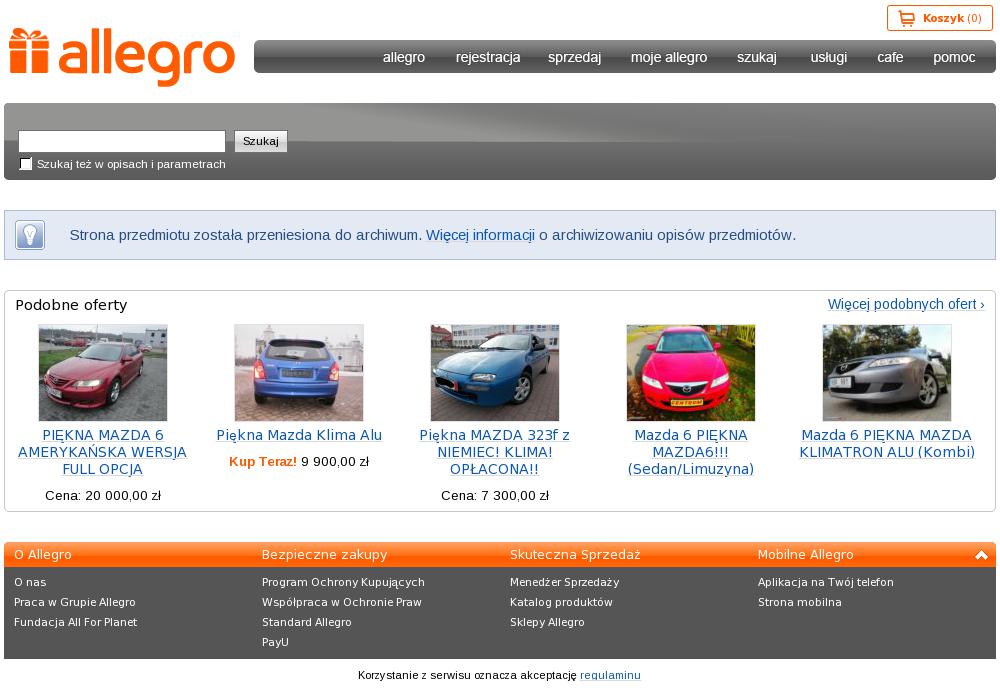Open Piękna MAZDA 323f z NIEMIEC listing
Image resolution: width=1000 pixels, height=695 pixels.
[495, 452]
